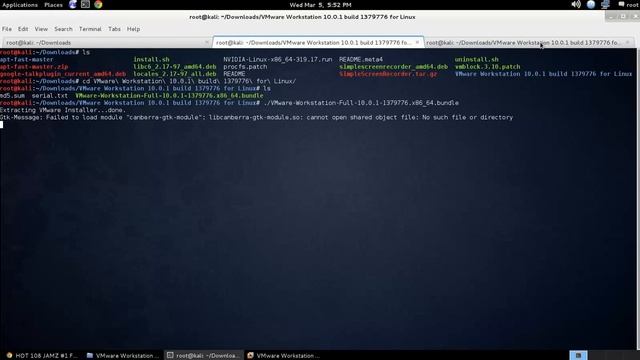Switch to root@kali terminal taskbar button

tap(203, 356)
